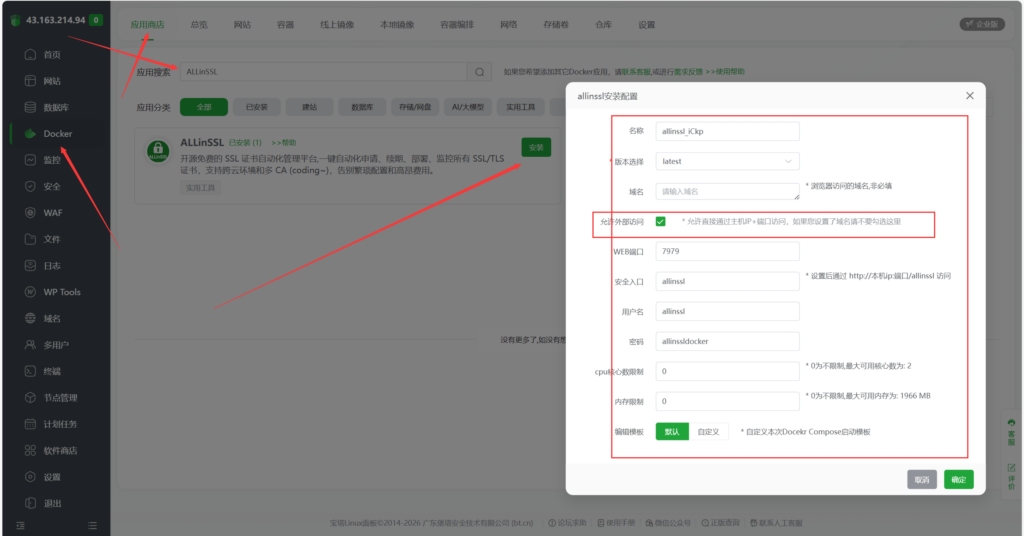The width and height of the screenshot is (1024, 536).
Task: Filter apps by 全部 category
Action: 204,107
